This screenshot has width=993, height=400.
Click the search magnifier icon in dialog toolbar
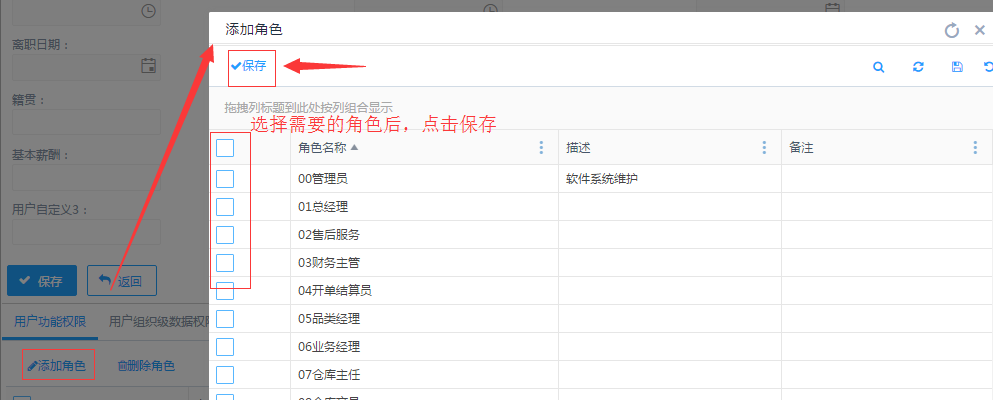point(878,67)
